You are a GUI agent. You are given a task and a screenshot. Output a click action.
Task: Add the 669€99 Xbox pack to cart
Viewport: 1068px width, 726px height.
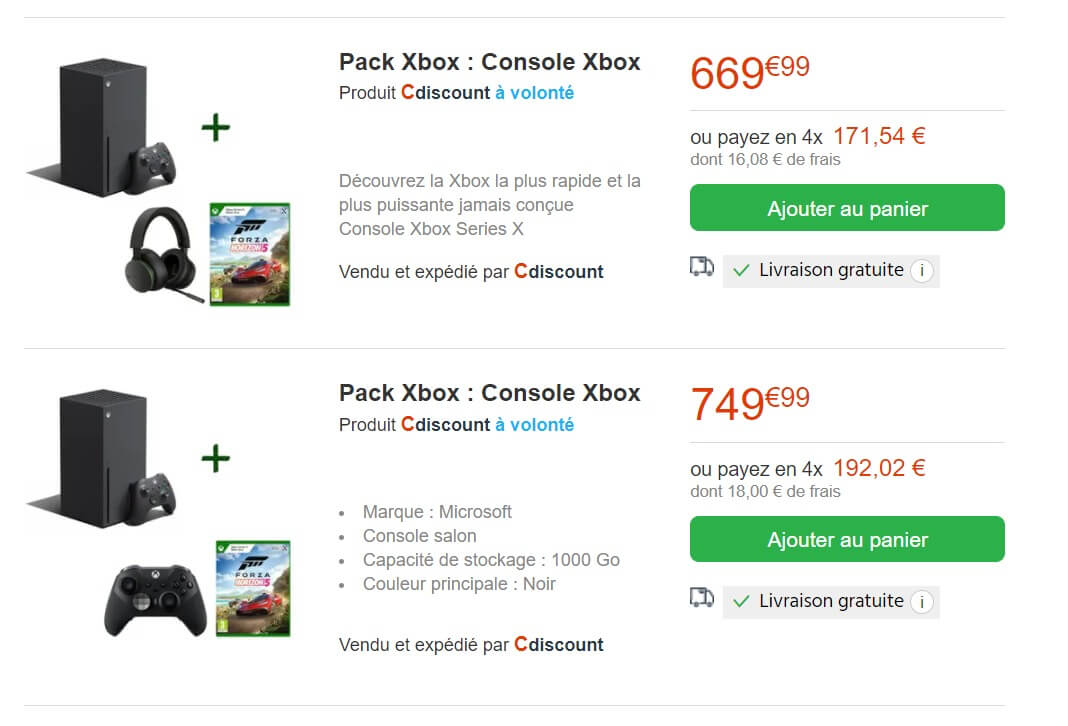tap(847, 208)
